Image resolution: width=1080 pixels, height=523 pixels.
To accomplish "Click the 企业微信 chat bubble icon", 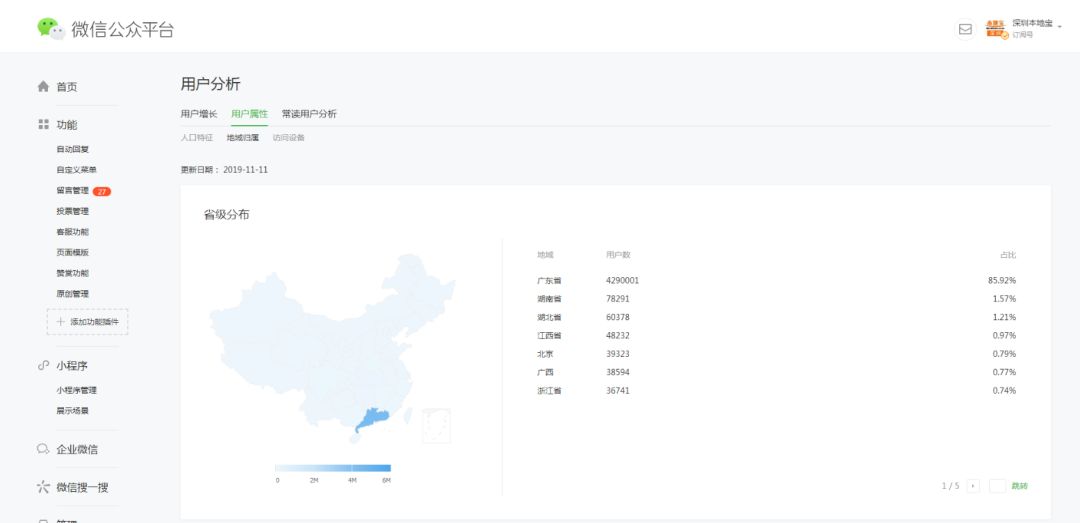I will 43,449.
